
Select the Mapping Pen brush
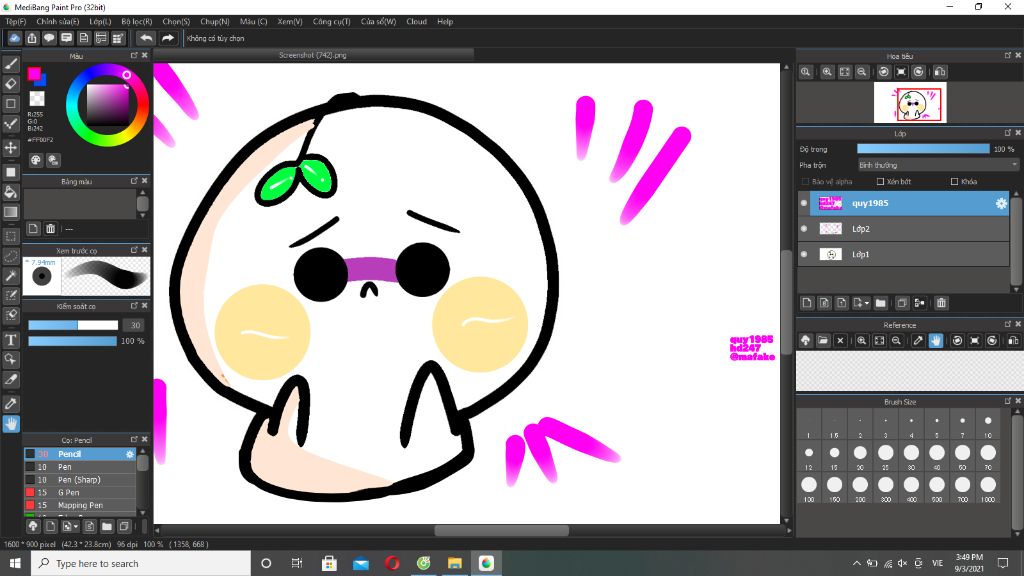(x=80, y=505)
